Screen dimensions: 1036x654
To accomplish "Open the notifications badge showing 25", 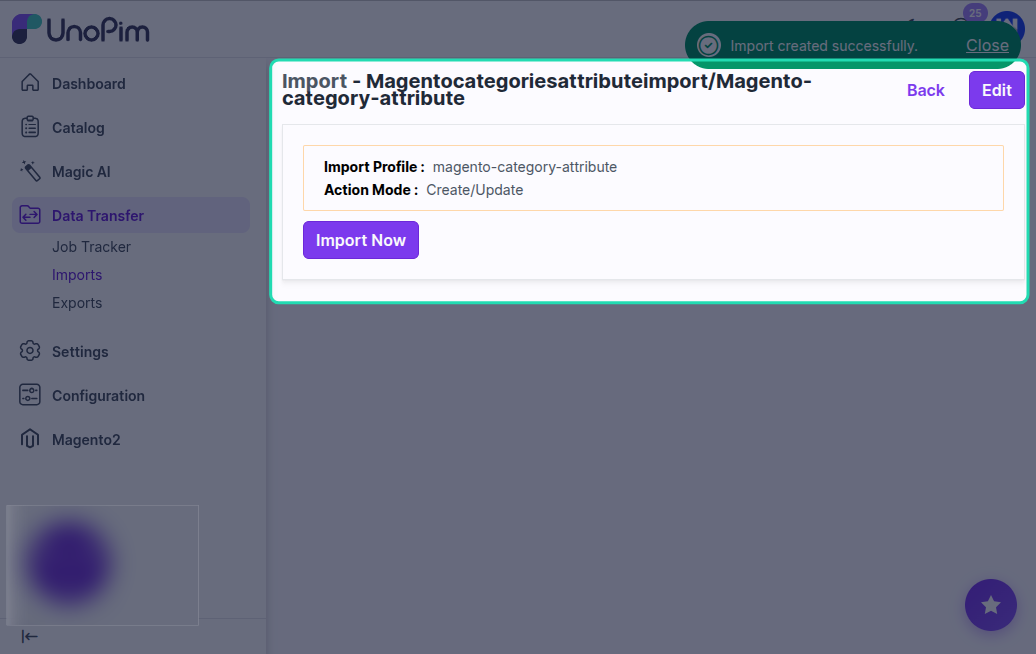I will [975, 13].
